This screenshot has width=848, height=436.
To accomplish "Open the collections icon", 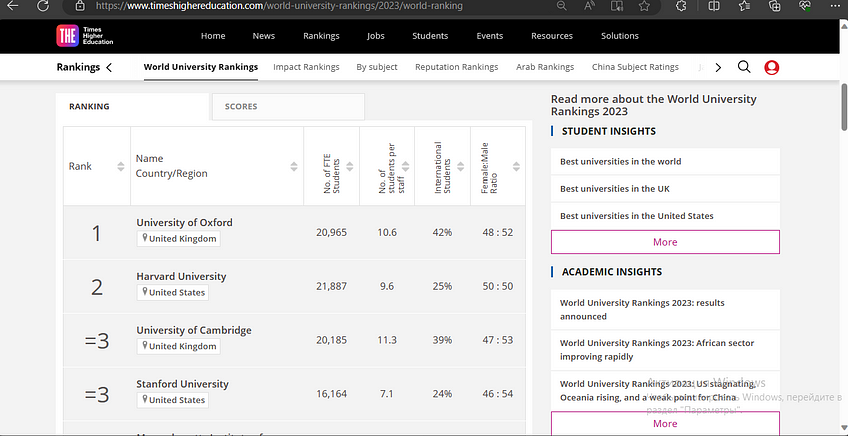I will pyautogui.click(x=775, y=5).
